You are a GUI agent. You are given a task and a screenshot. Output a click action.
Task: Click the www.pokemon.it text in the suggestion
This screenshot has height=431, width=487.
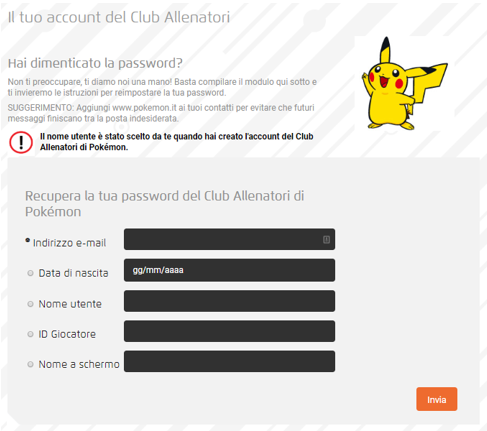point(144,108)
